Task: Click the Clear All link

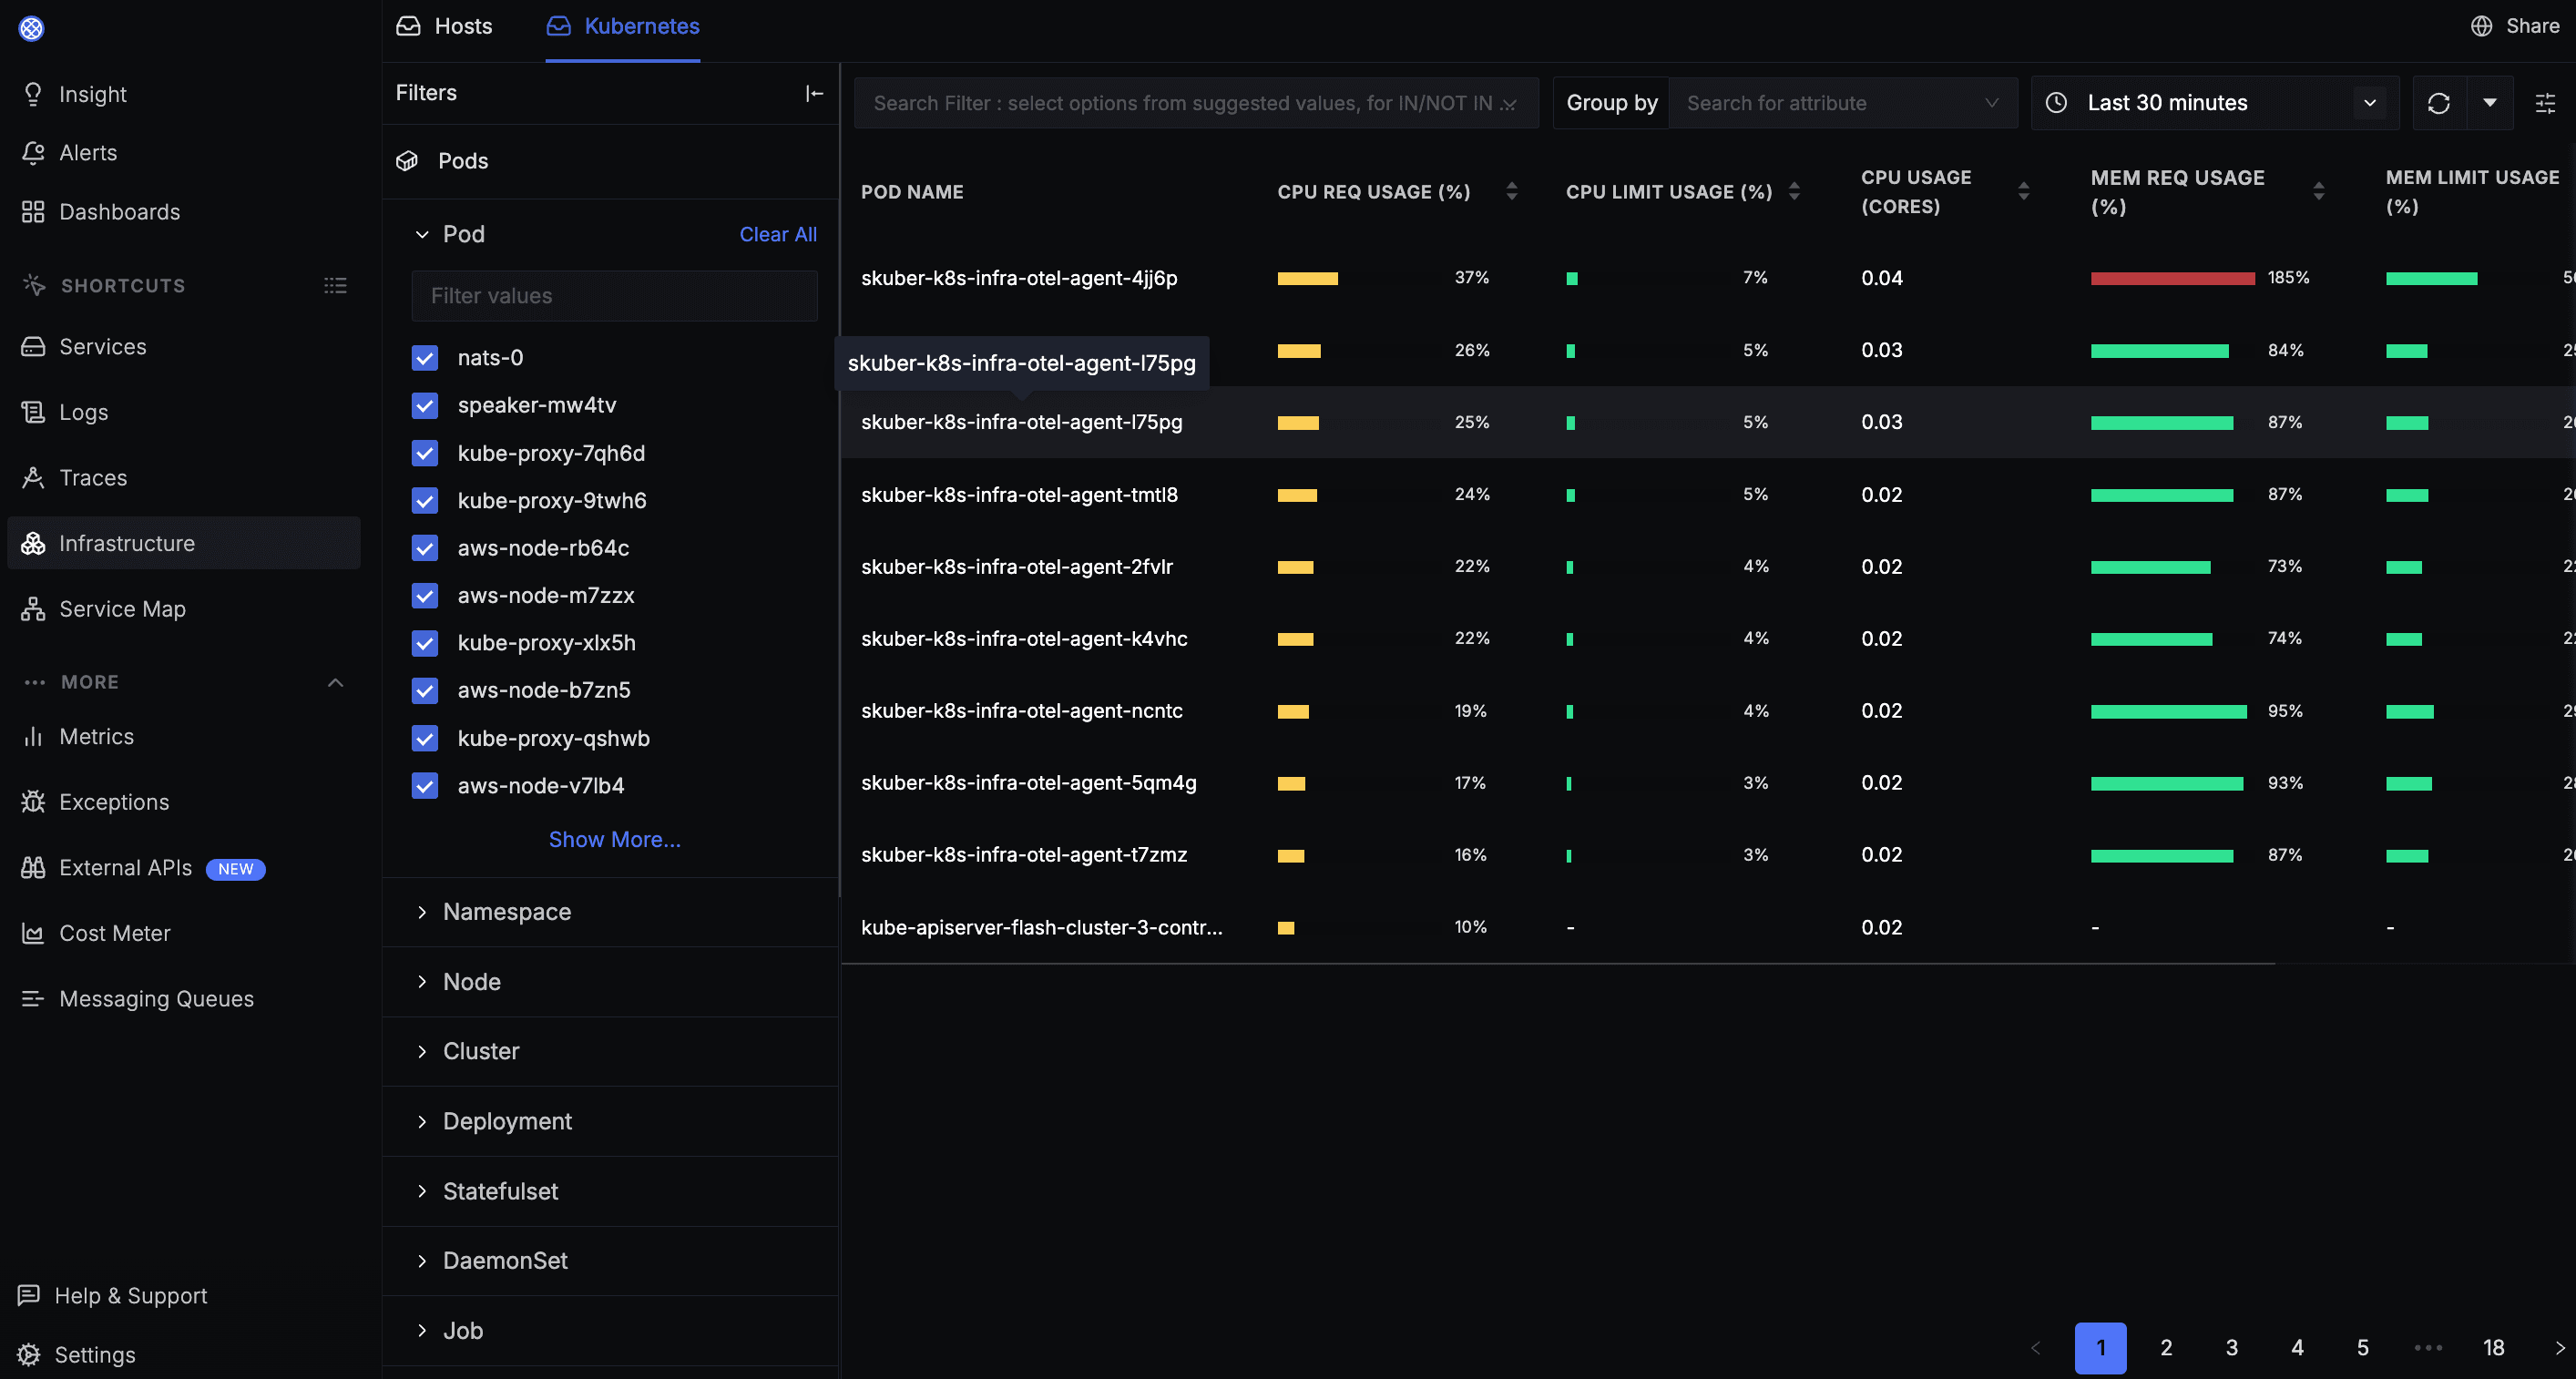Action: (777, 234)
